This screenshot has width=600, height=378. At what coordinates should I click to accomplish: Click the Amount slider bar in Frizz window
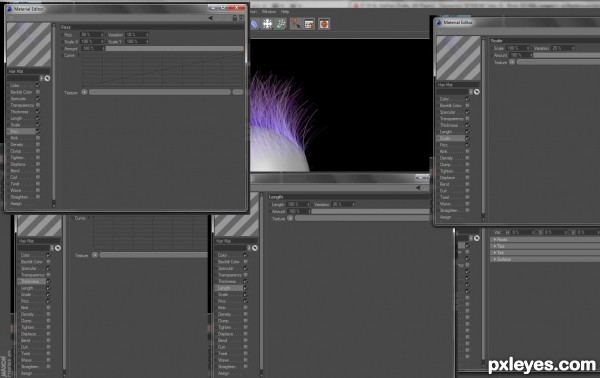click(174, 49)
